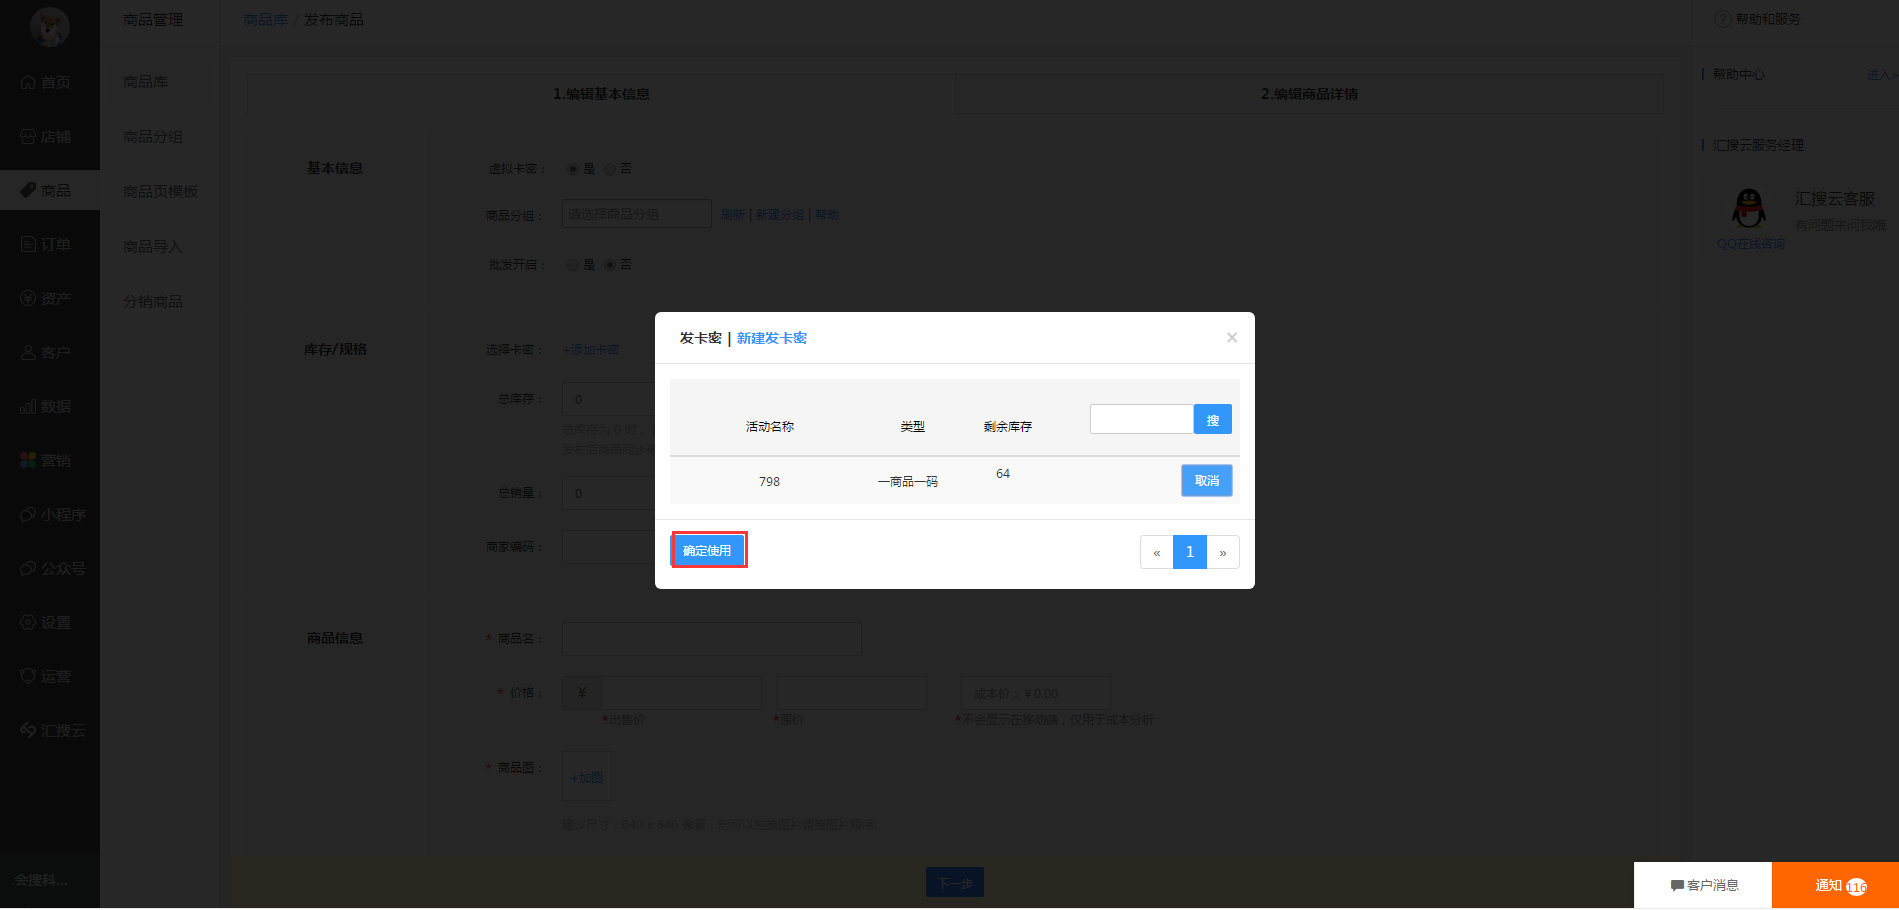This screenshot has width=1899, height=910.
Task: Open the 资产 assets icon
Action: (x=28, y=298)
